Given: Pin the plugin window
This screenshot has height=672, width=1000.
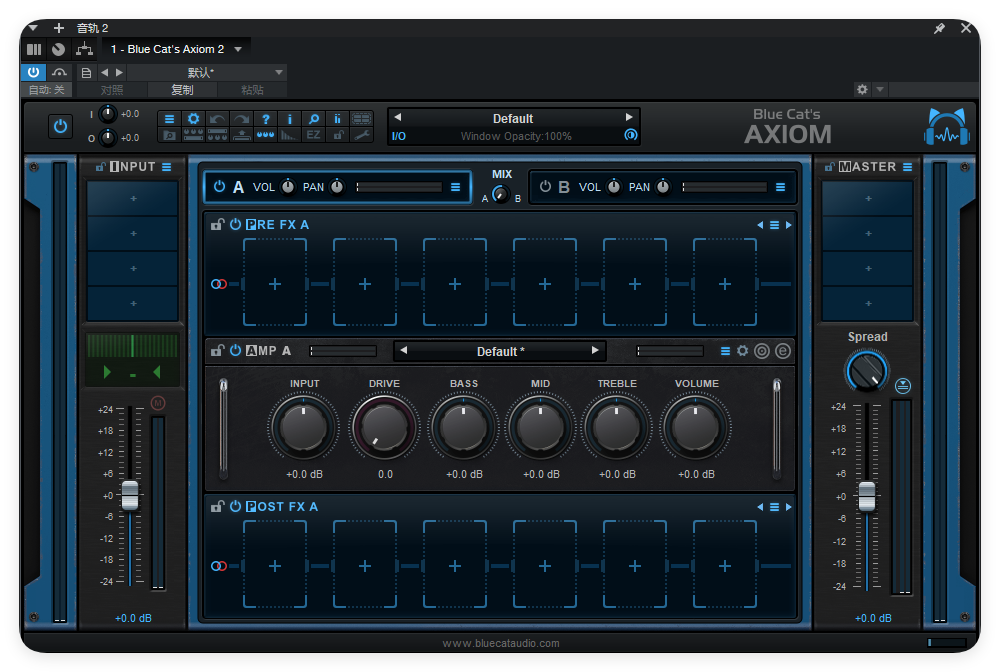Looking at the screenshot, I should click(939, 28).
